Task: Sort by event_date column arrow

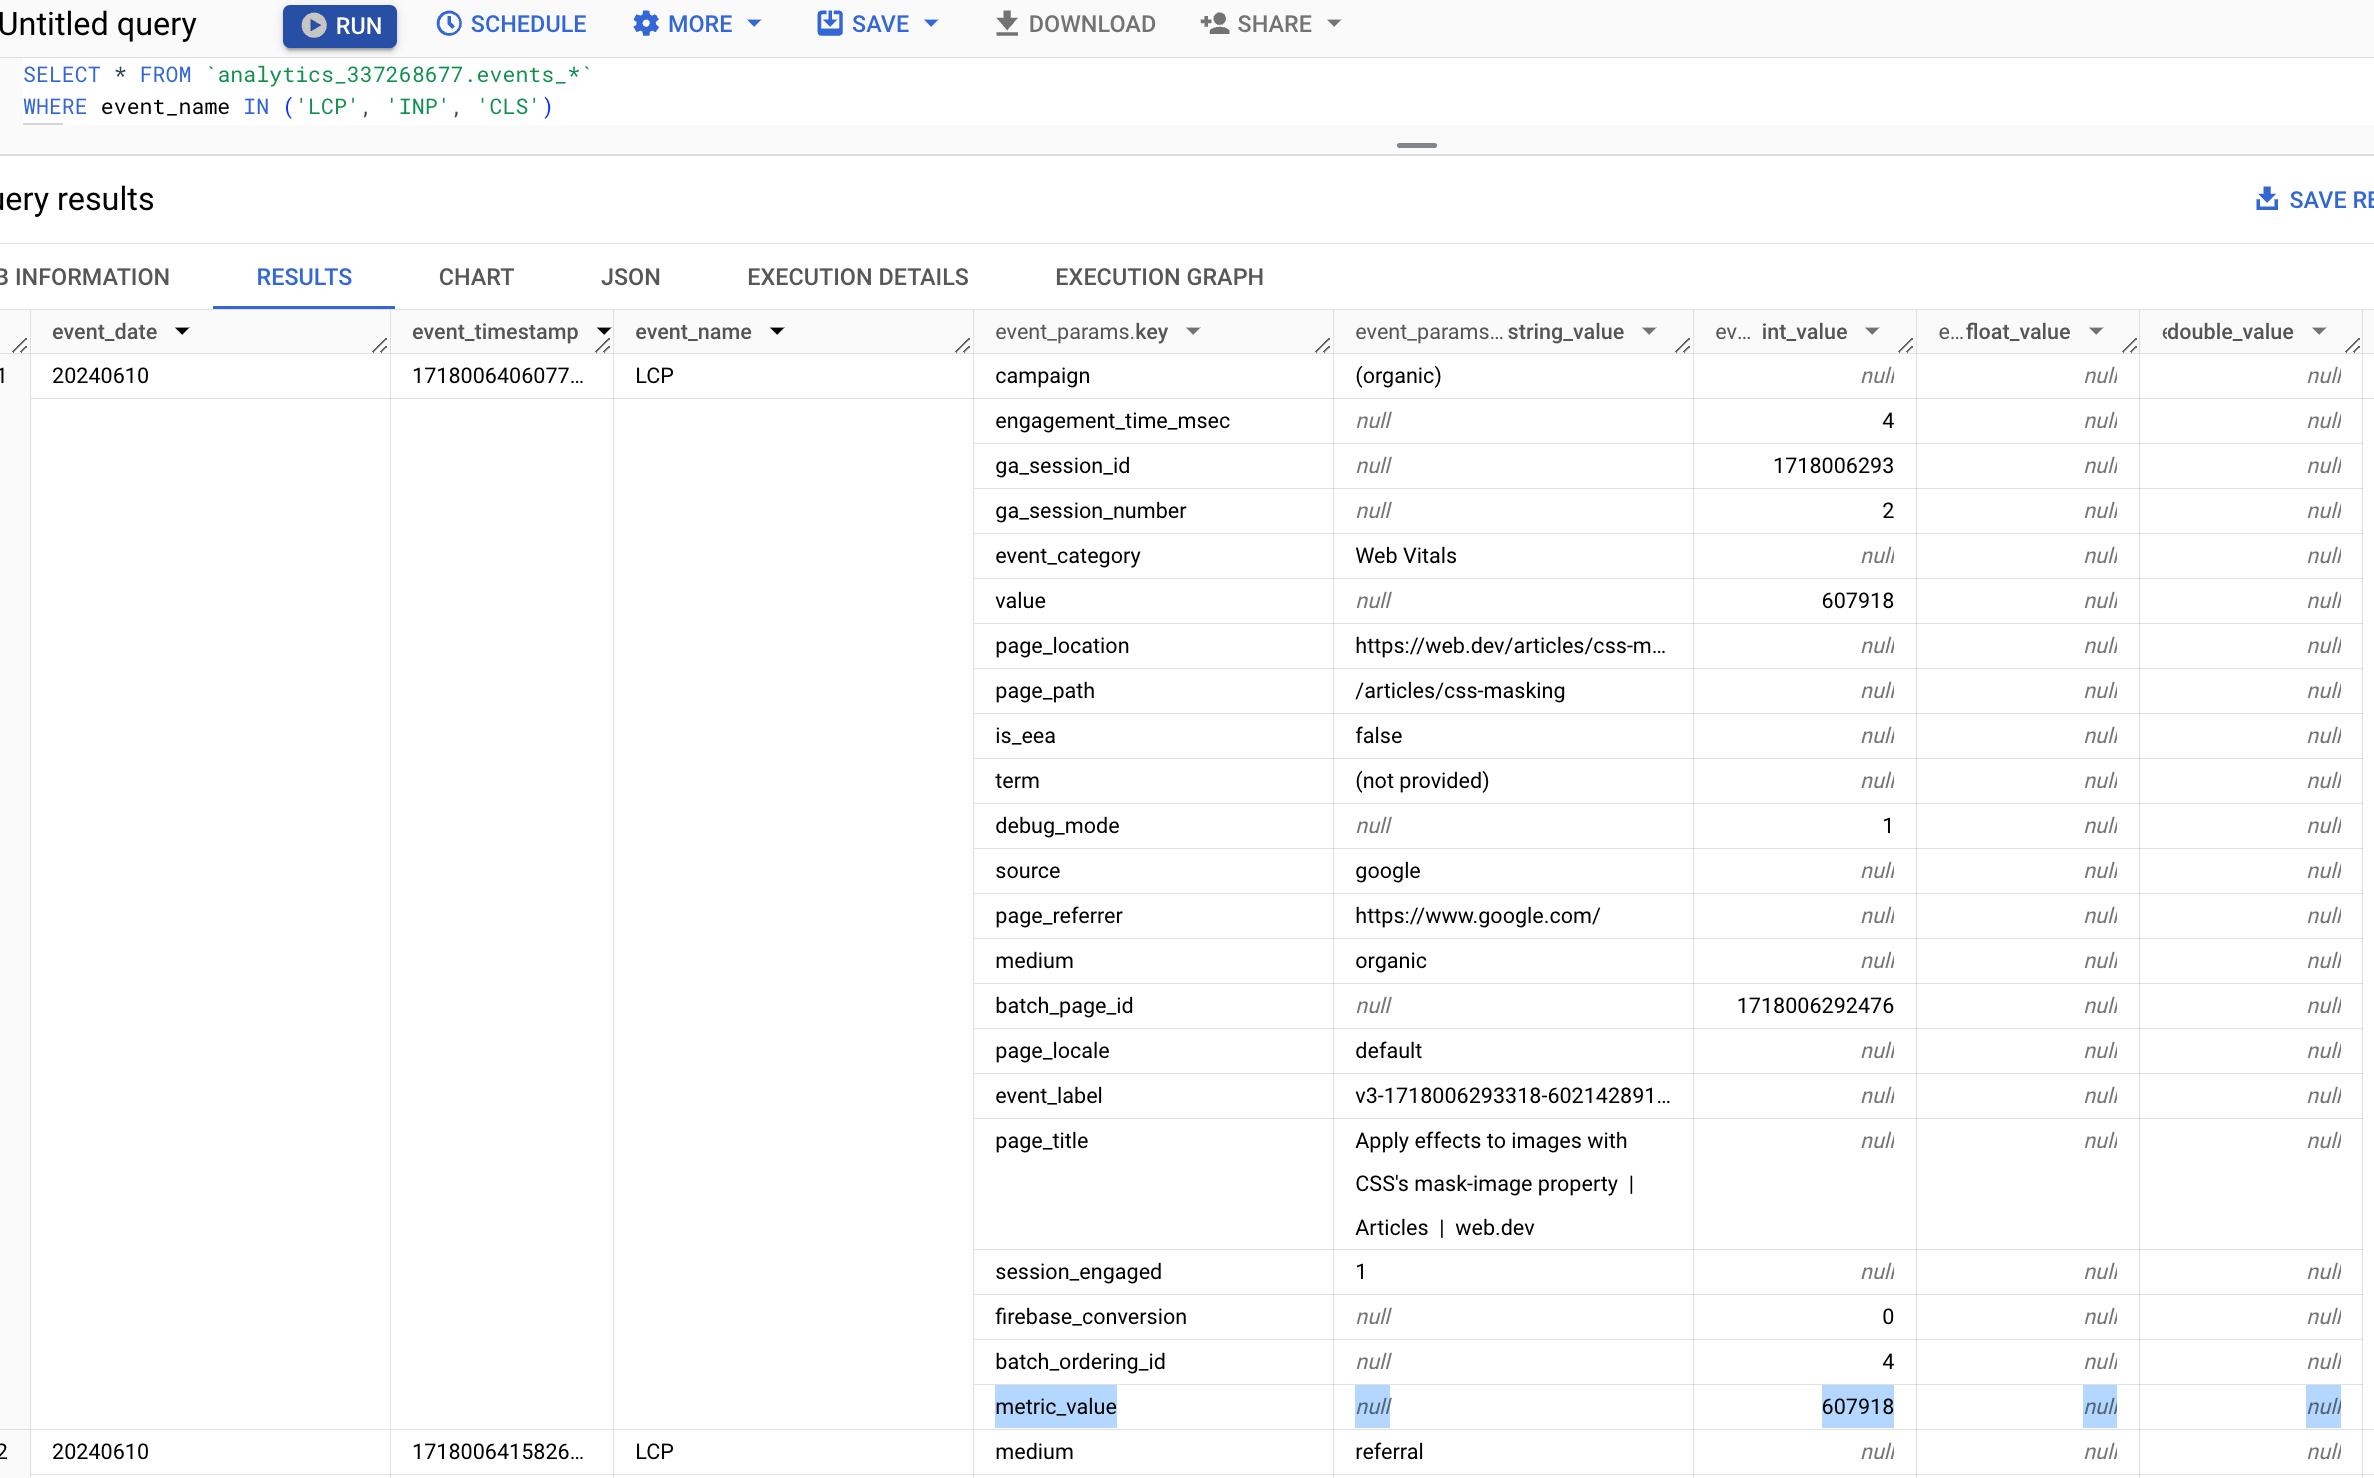Action: pyautogui.click(x=184, y=330)
